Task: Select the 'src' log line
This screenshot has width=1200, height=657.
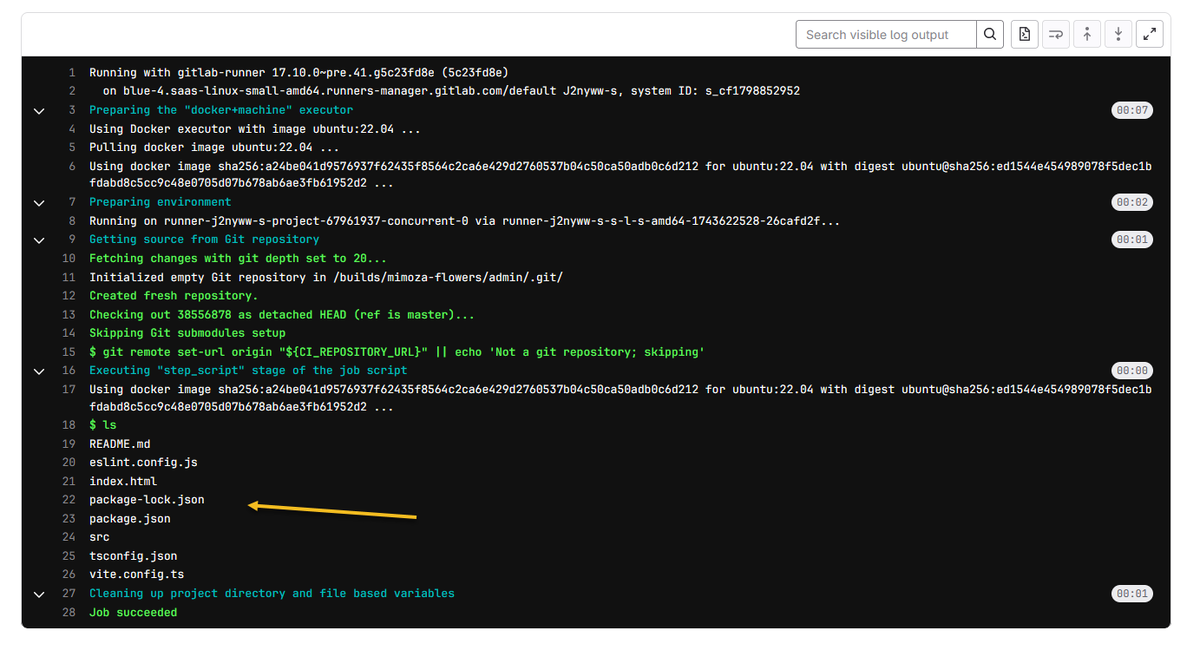Action: [99, 537]
